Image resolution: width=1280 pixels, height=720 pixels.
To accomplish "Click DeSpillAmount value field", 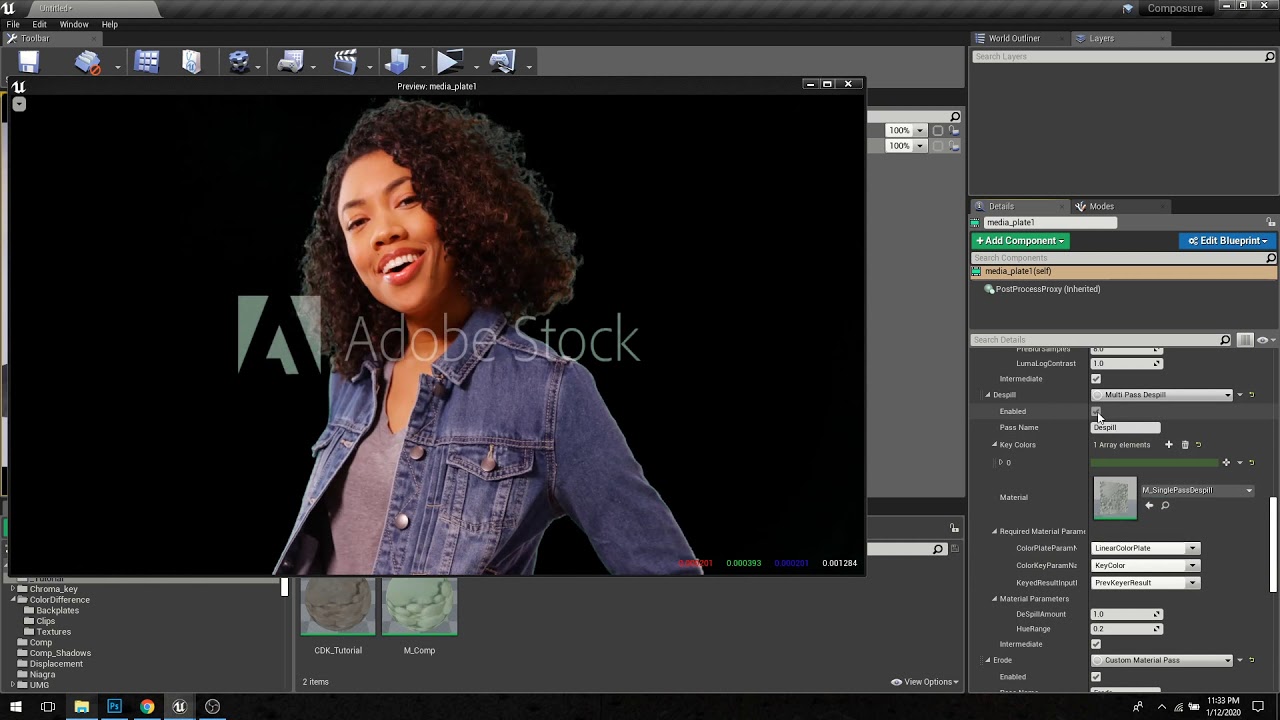I will click(x=1126, y=614).
